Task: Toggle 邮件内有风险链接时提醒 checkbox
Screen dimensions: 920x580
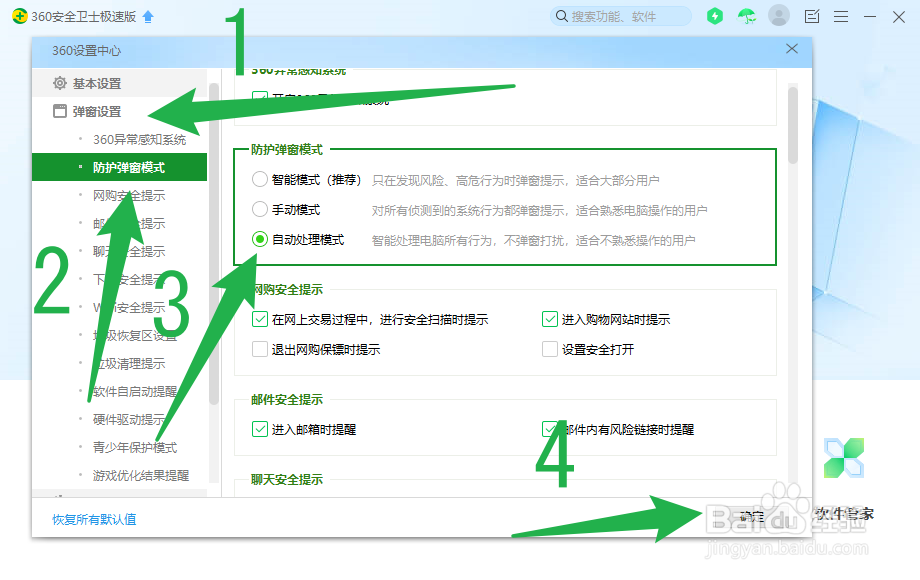Action: 549,429
